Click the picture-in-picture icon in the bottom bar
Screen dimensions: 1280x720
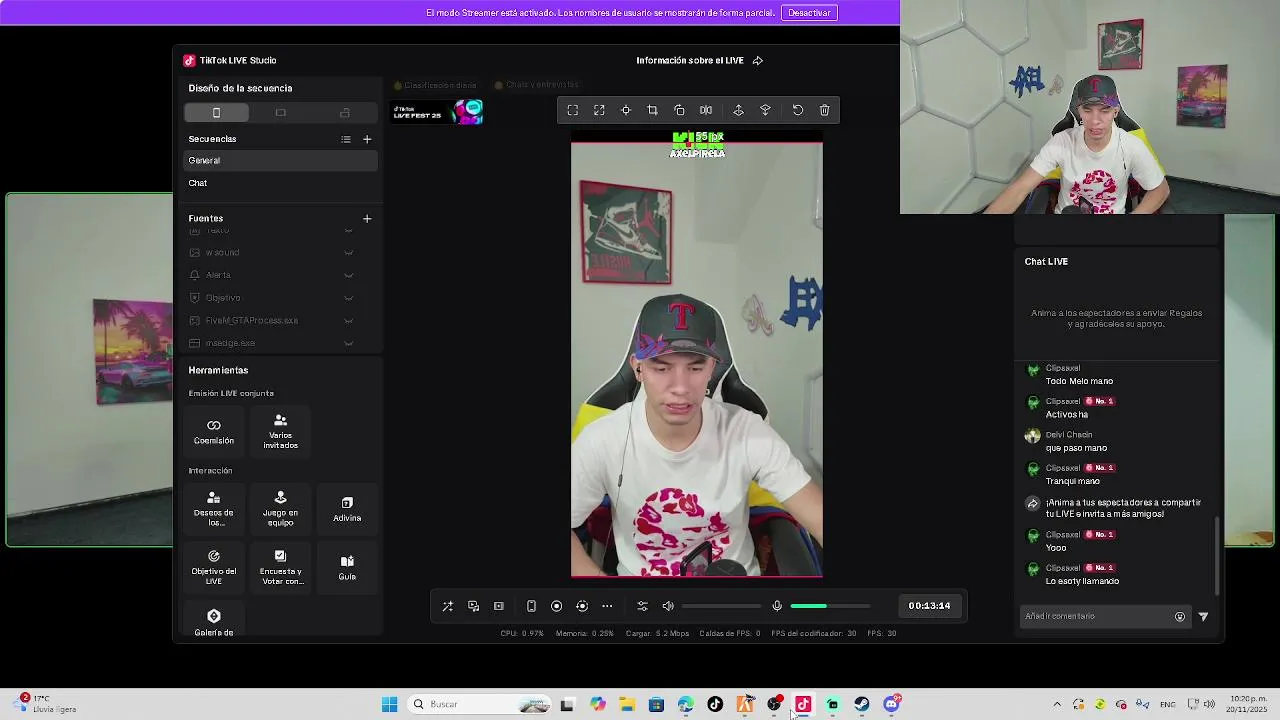[473, 606]
